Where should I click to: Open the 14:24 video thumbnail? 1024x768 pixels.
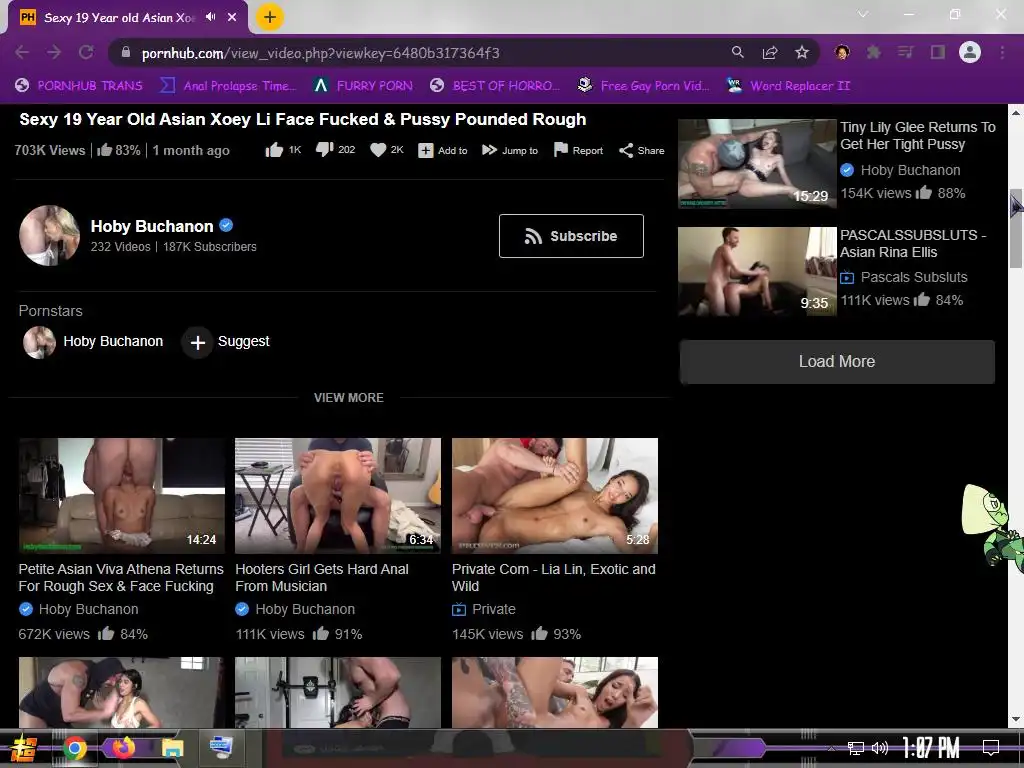(121, 496)
